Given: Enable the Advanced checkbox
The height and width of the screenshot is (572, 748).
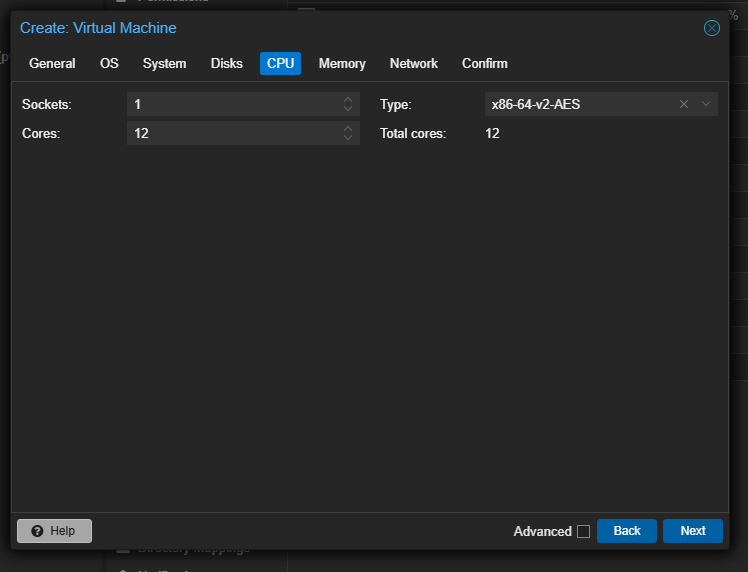Looking at the screenshot, I should (x=583, y=531).
